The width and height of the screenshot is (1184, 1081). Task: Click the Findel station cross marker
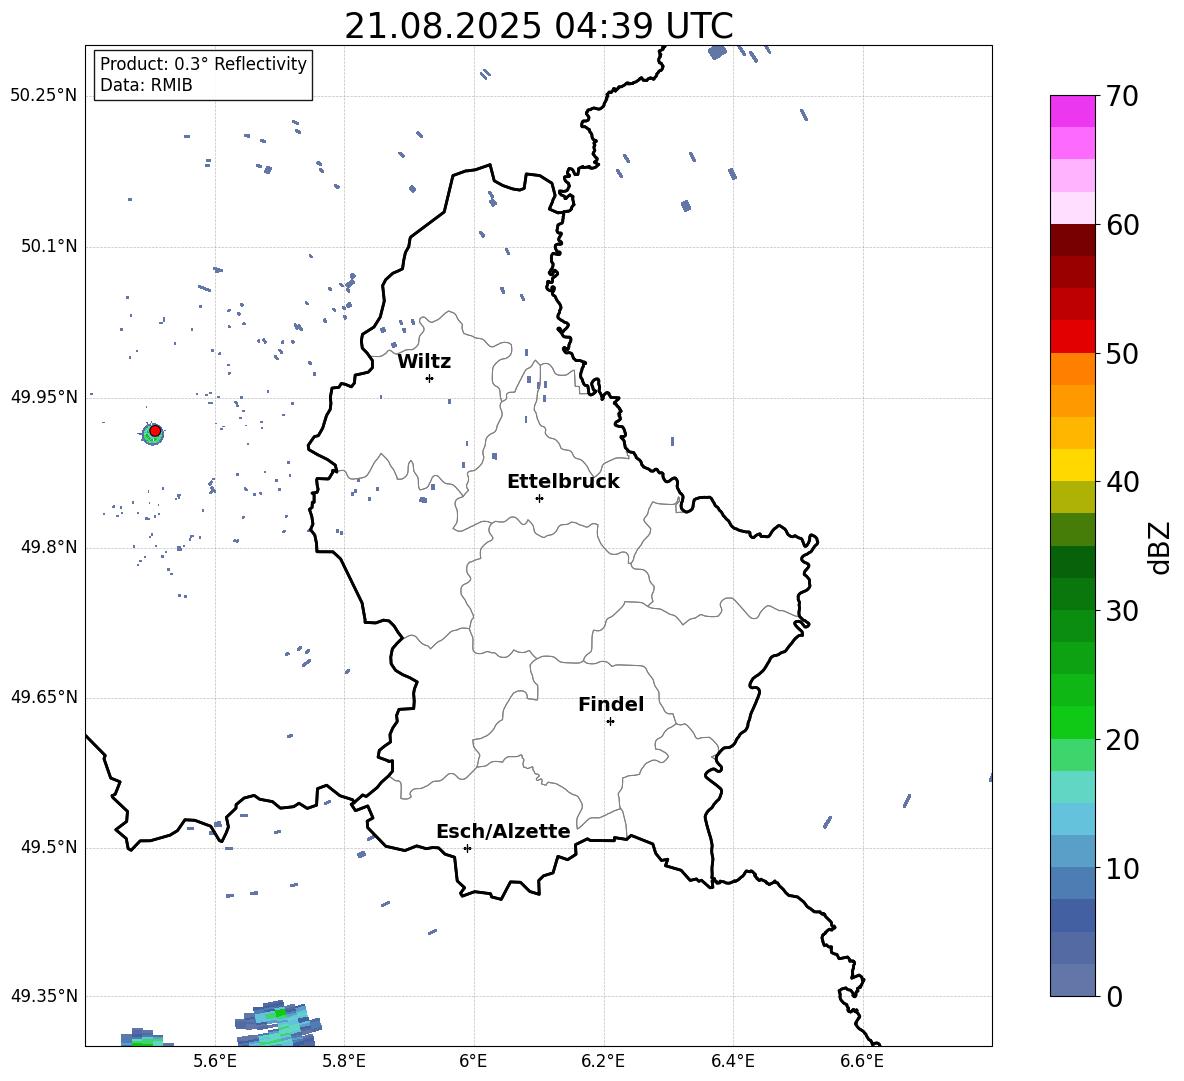tap(610, 722)
